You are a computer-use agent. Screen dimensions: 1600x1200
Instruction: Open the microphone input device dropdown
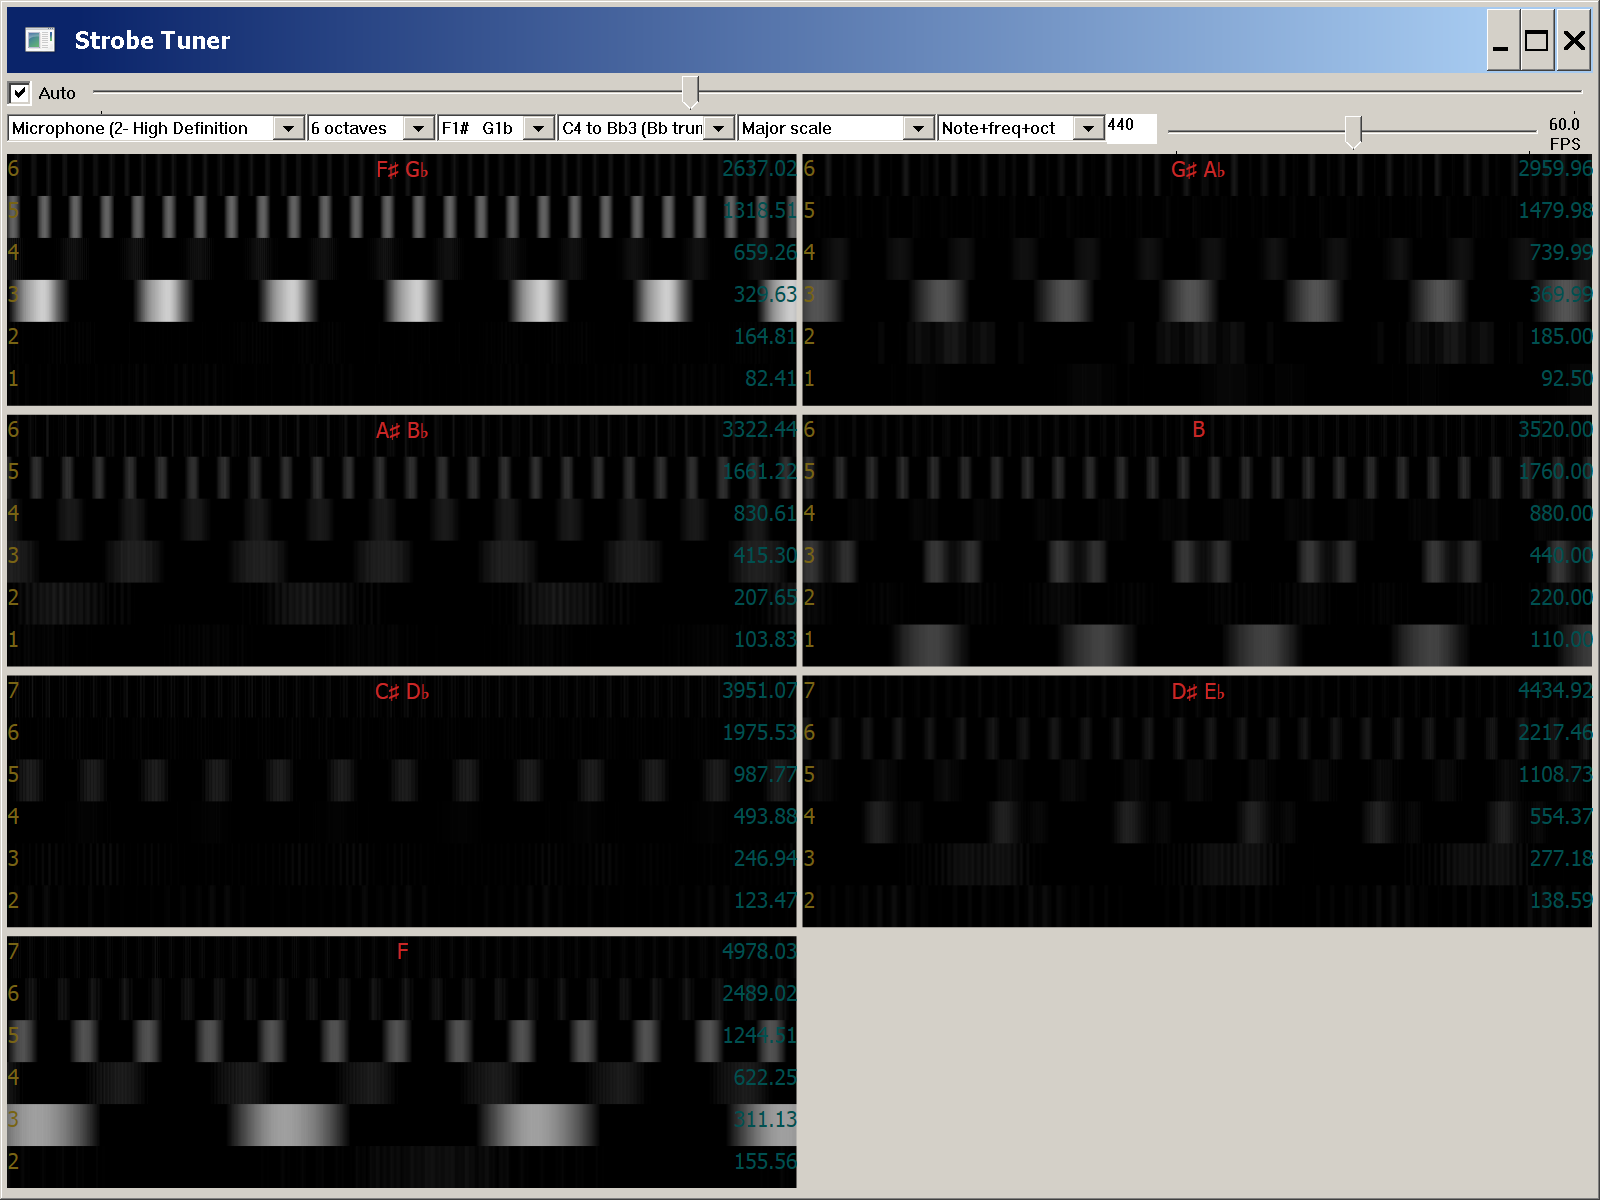pos(289,128)
